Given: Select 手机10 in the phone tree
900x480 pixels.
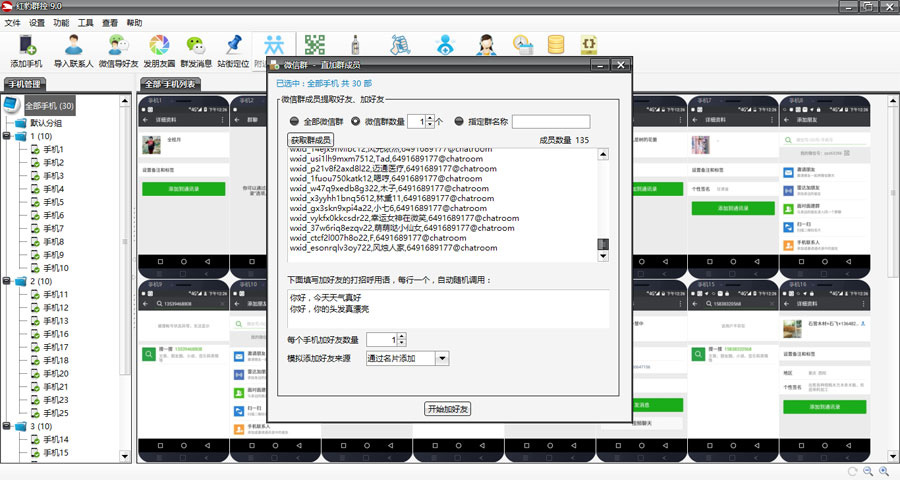Looking at the screenshot, I should 56,268.
